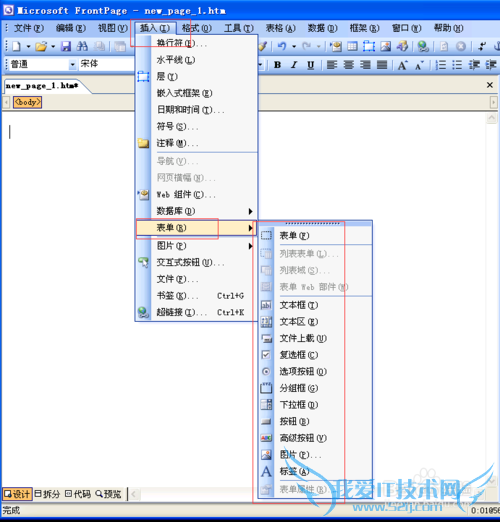Viewport: 500px width, 522px height.
Task: Open the 框架(R) menu
Action: tap(364, 28)
